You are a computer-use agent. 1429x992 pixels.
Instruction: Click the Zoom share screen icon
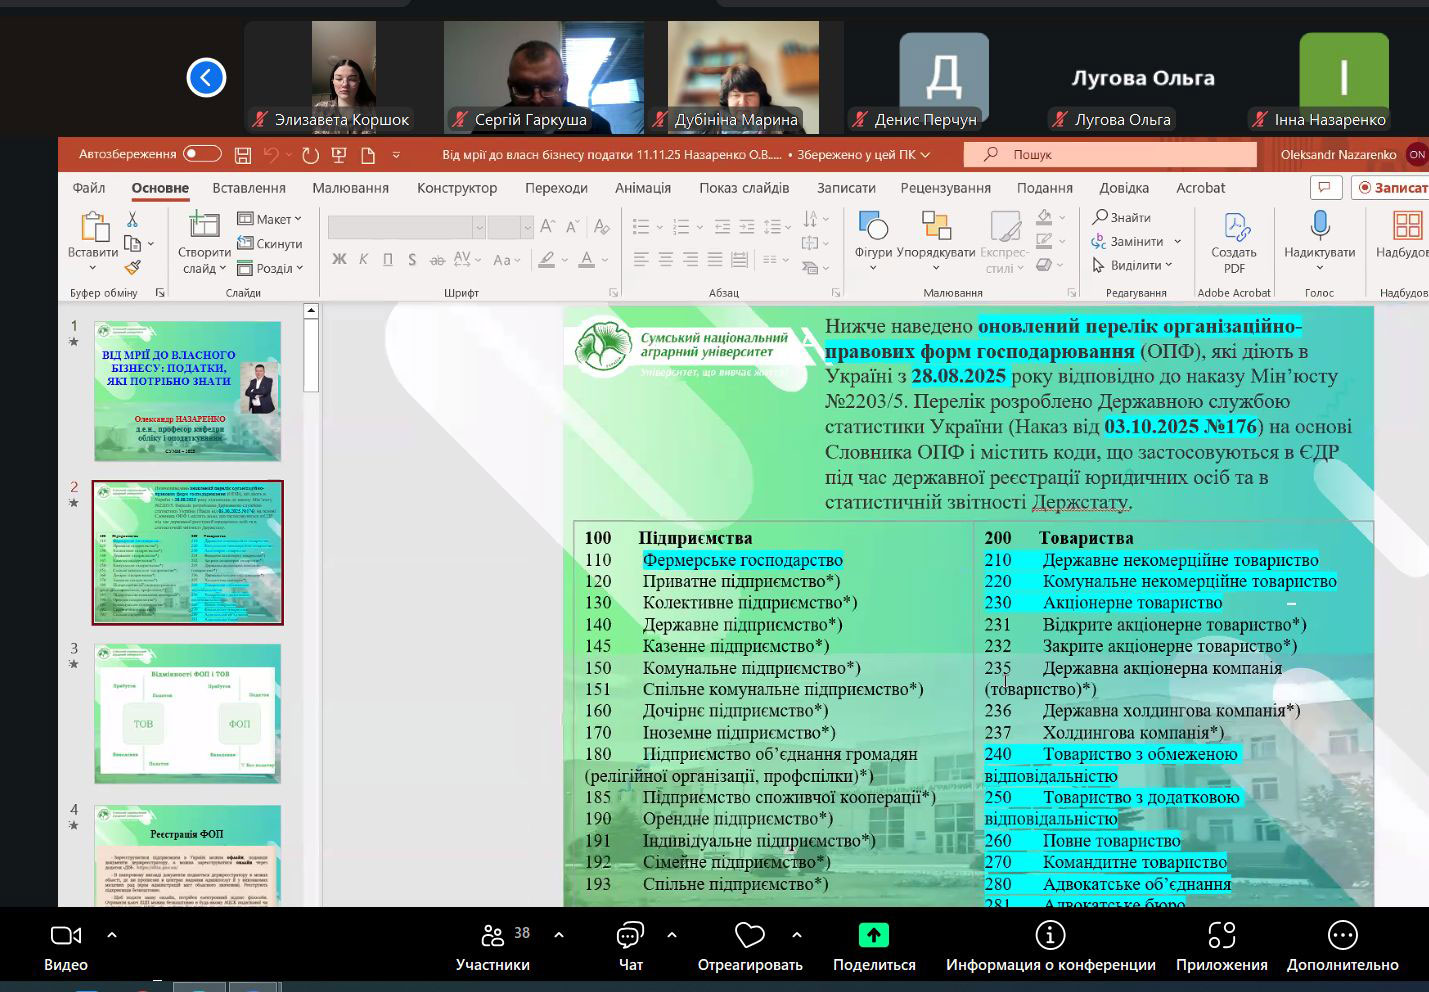[873, 935]
